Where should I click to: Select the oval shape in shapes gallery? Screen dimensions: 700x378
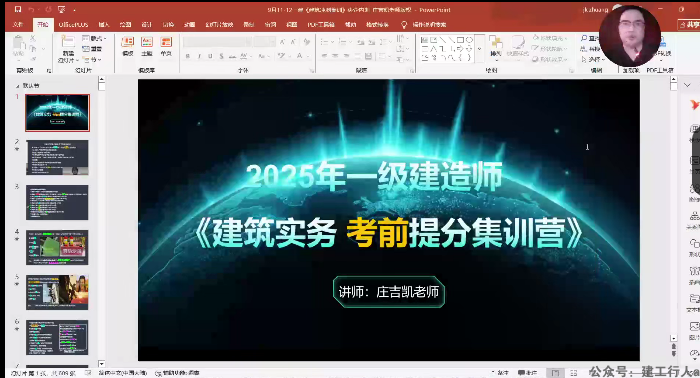pos(469,40)
